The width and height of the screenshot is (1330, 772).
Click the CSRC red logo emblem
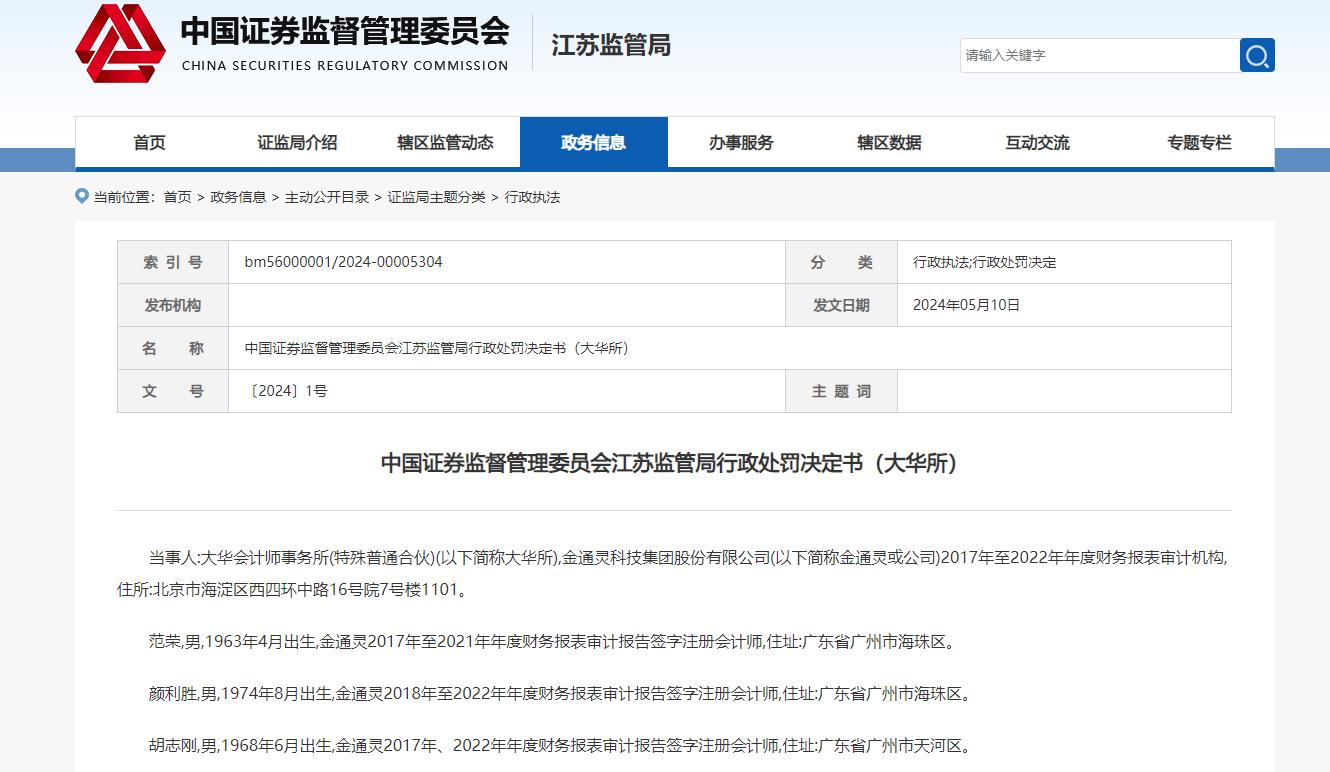pyautogui.click(x=121, y=43)
